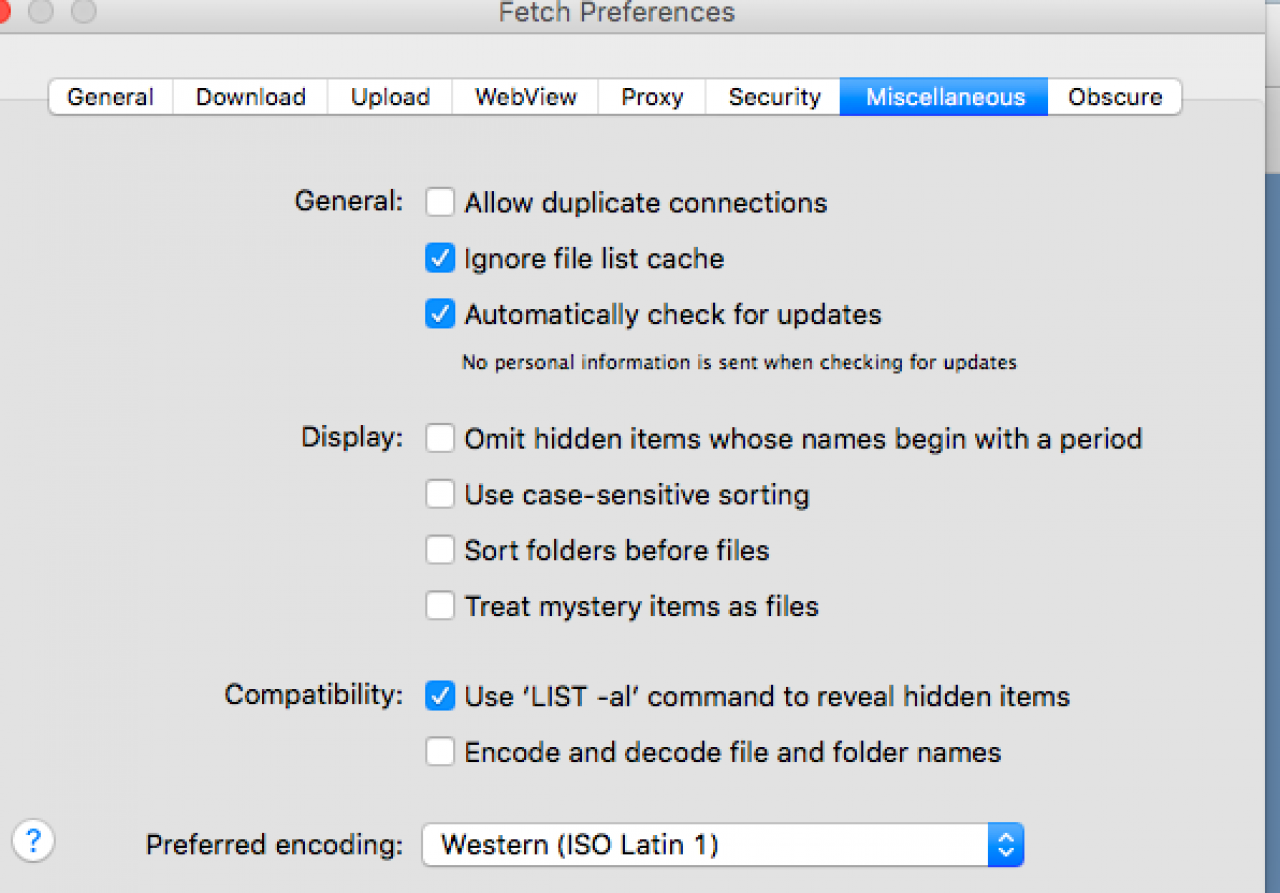Show the Obscure tab

tap(1114, 97)
